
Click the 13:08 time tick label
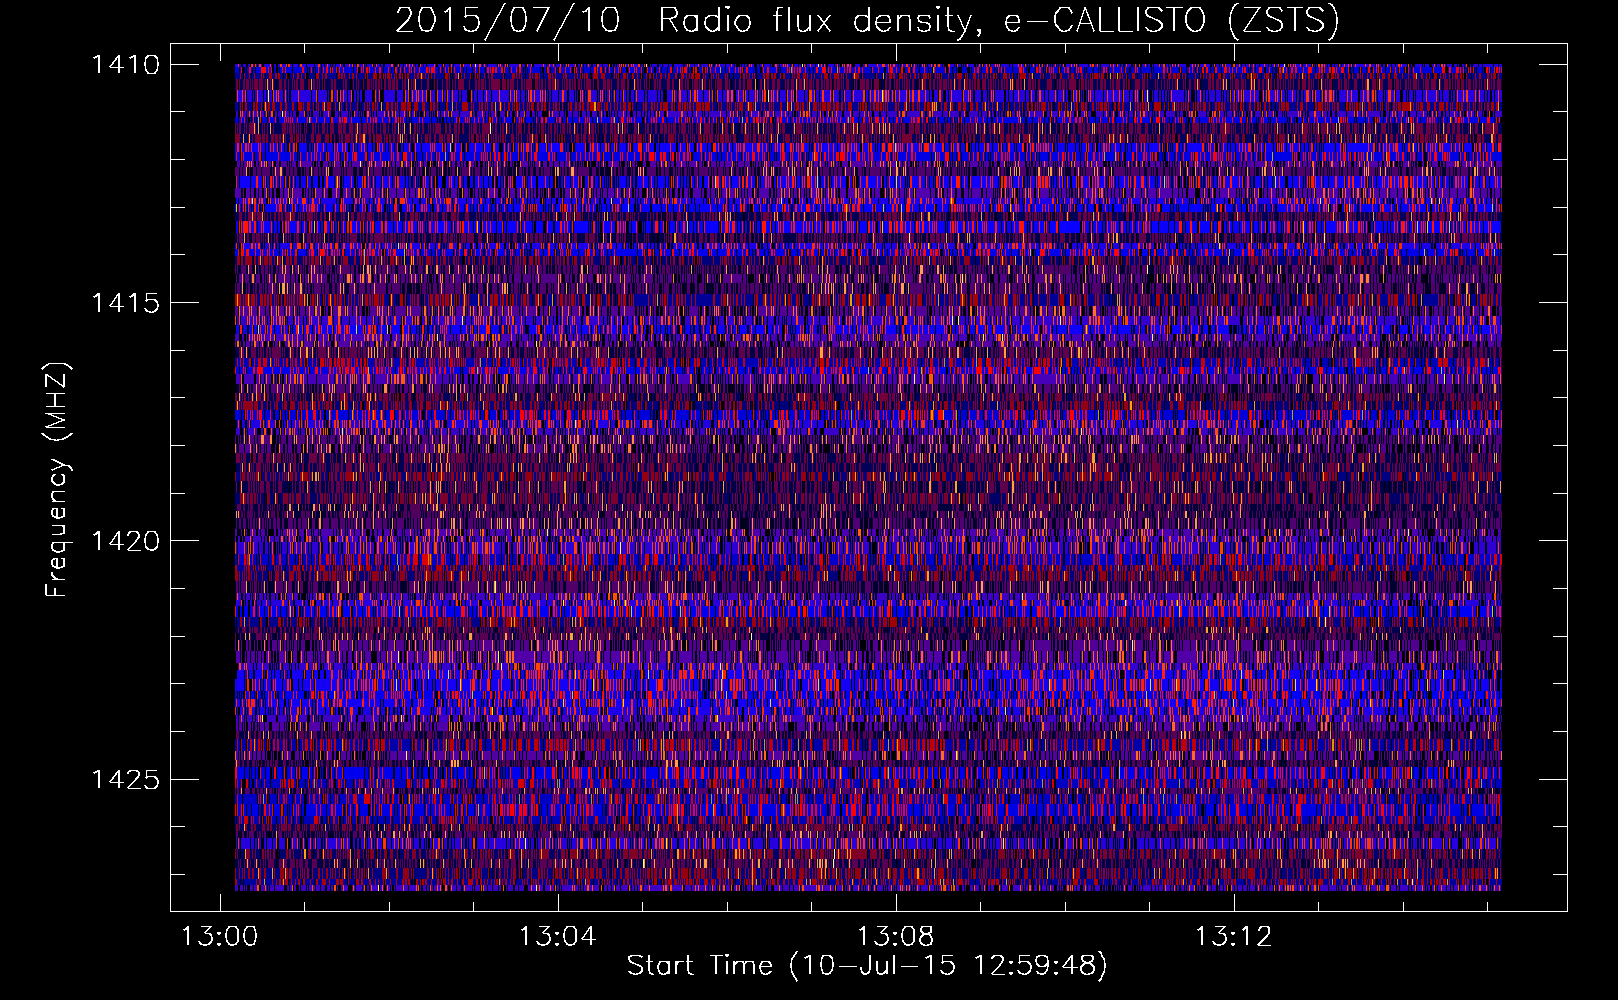click(896, 936)
